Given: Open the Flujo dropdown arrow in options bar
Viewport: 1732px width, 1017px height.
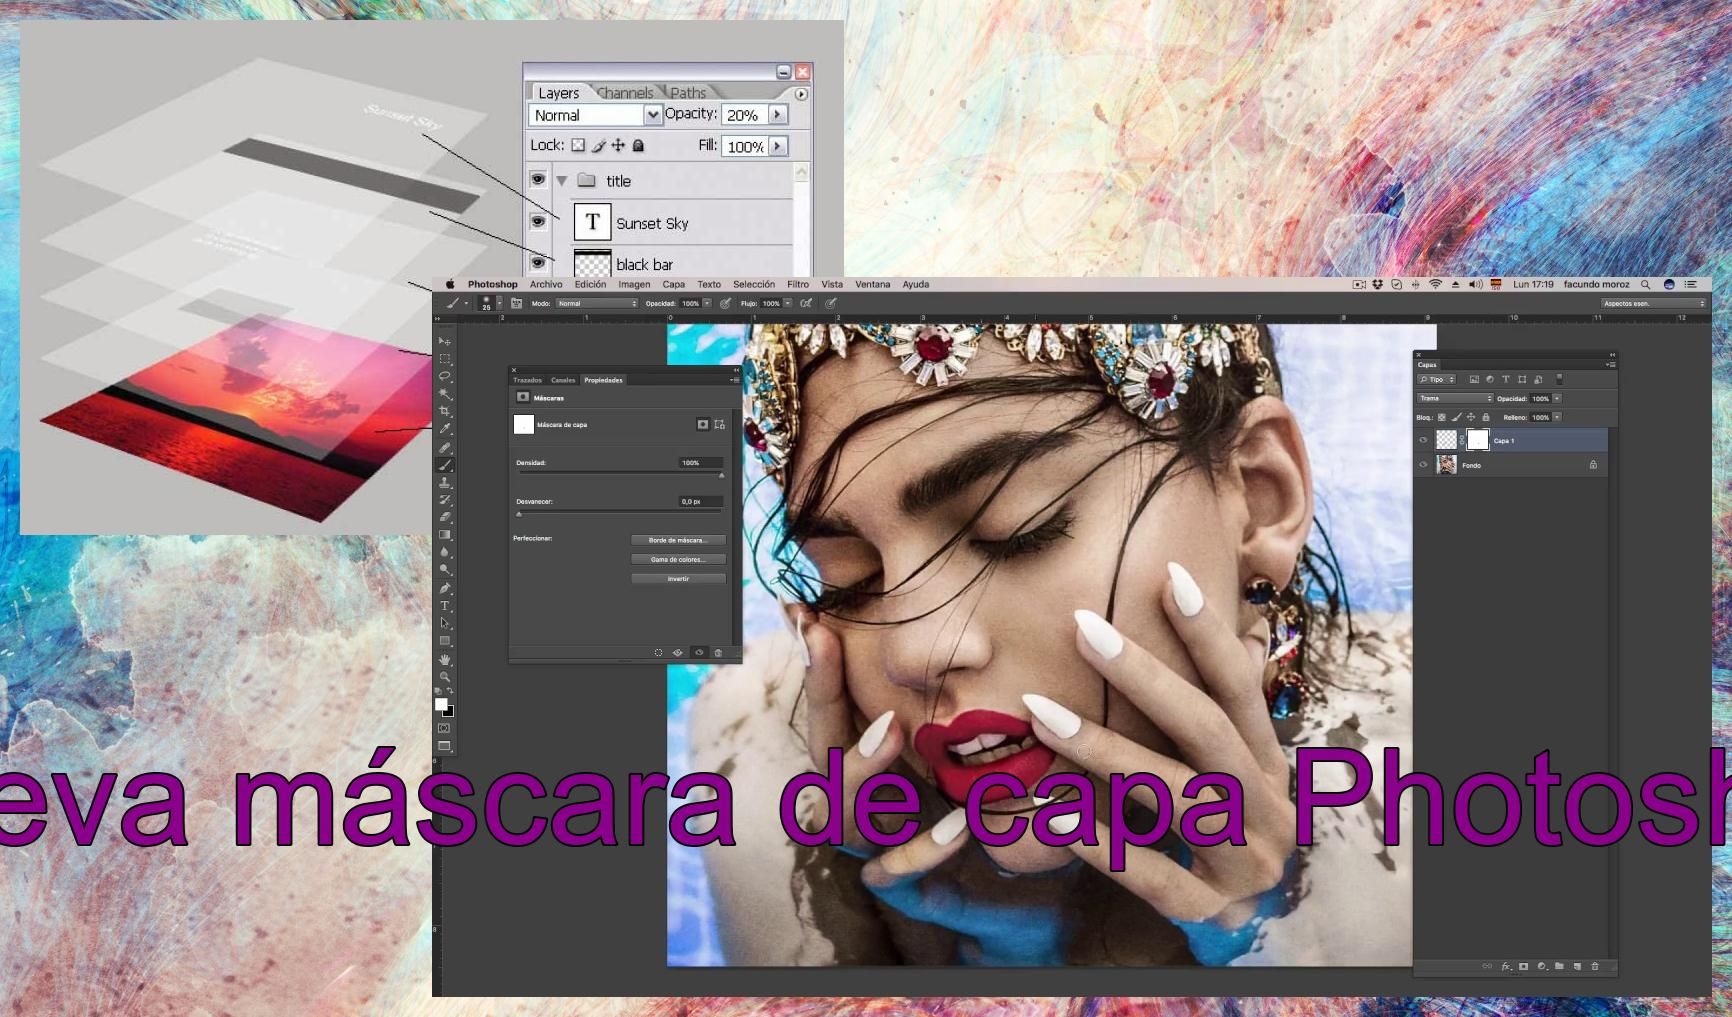Looking at the screenshot, I should [x=788, y=303].
